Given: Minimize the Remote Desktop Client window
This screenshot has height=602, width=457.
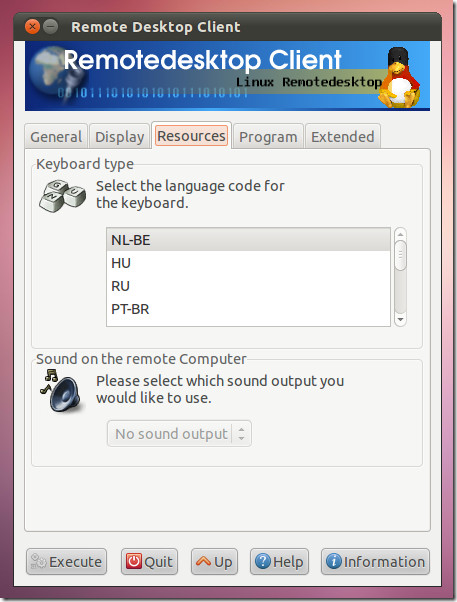Looking at the screenshot, I should click(x=50, y=27).
